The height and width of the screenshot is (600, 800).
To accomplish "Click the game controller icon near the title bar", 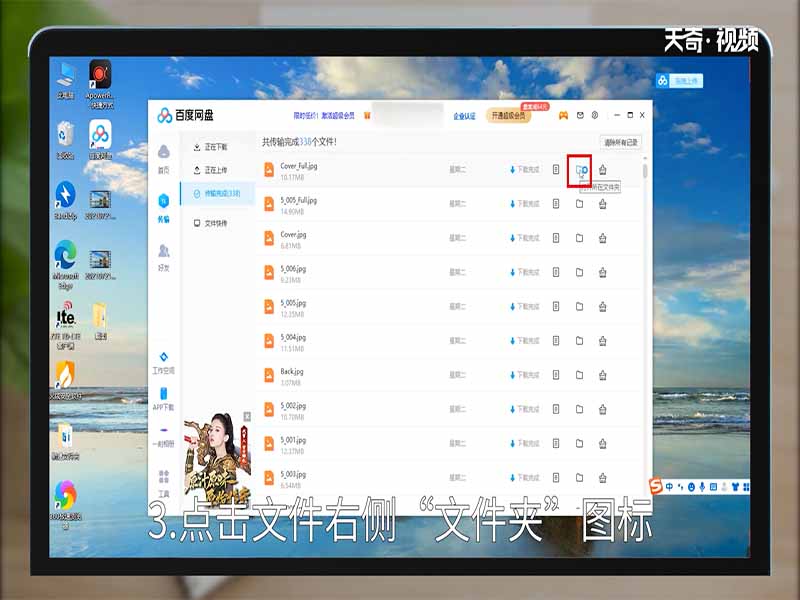I will tap(563, 115).
